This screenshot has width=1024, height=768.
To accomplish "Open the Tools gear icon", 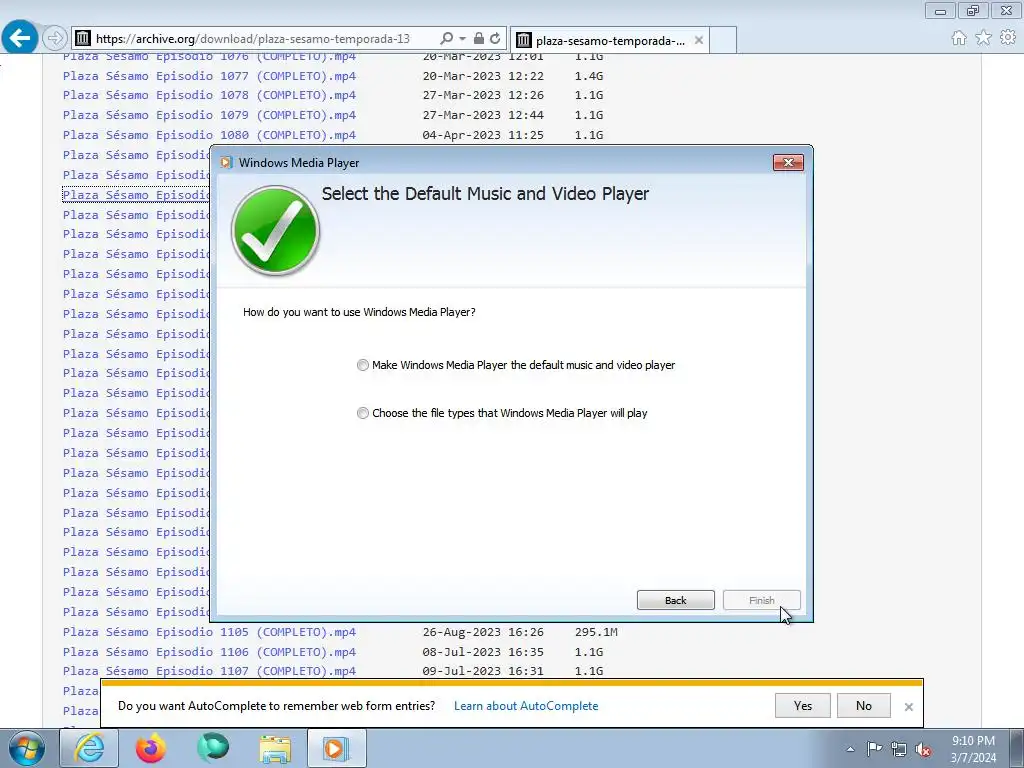I will (1008, 38).
